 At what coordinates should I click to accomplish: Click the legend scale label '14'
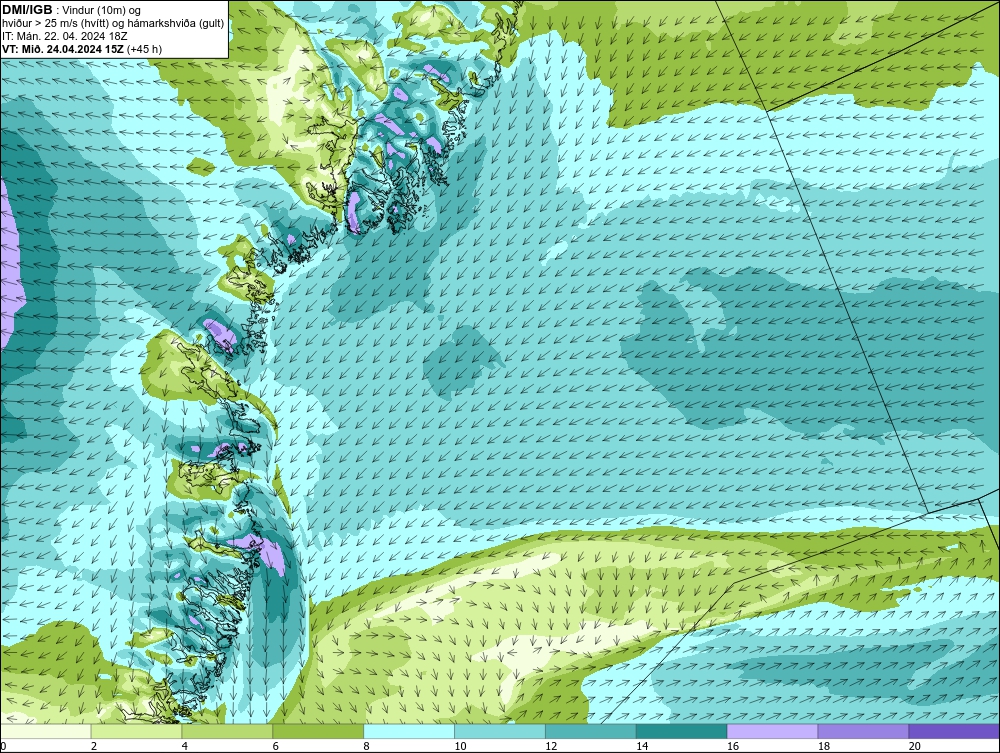point(642,746)
